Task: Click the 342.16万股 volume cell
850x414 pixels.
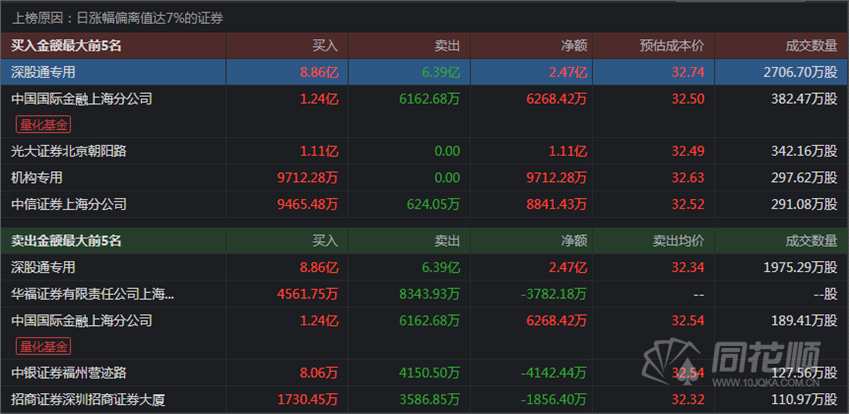Action: (x=804, y=151)
